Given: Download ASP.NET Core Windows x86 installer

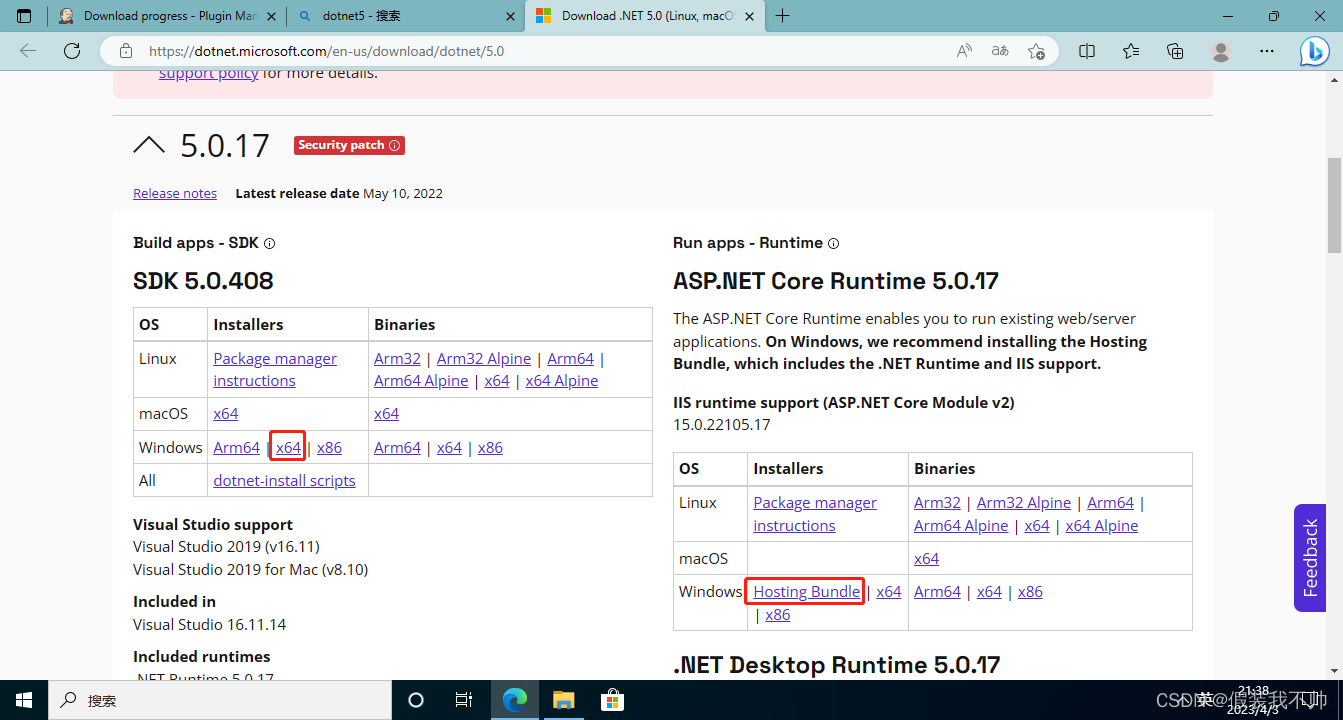Looking at the screenshot, I should tap(777, 614).
